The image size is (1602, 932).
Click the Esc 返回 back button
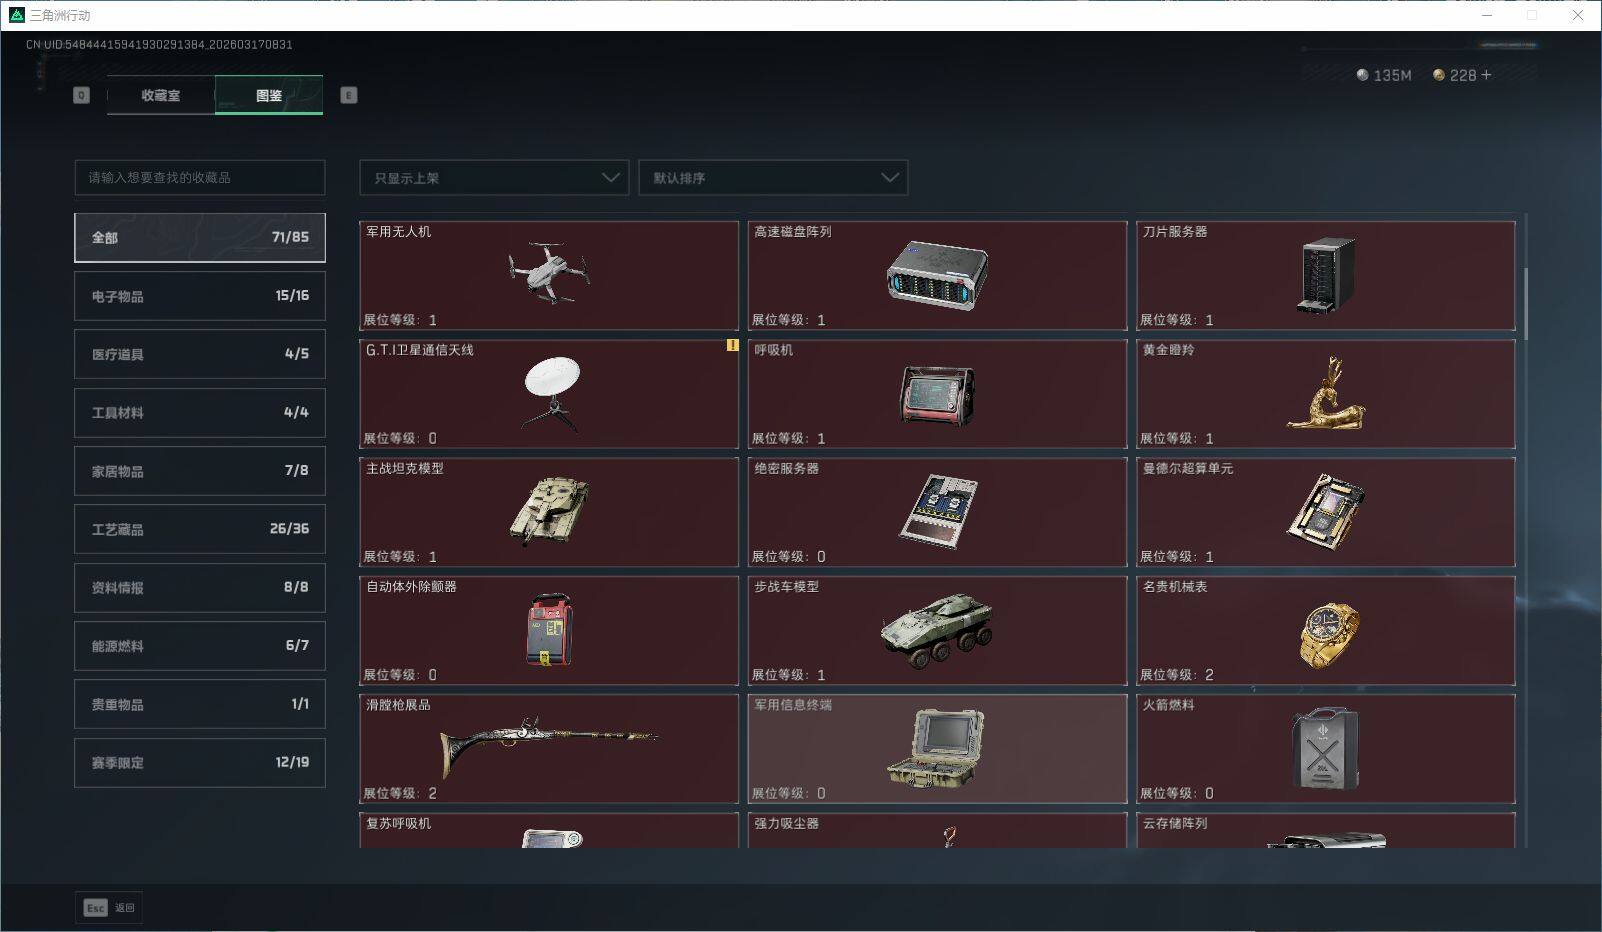108,907
